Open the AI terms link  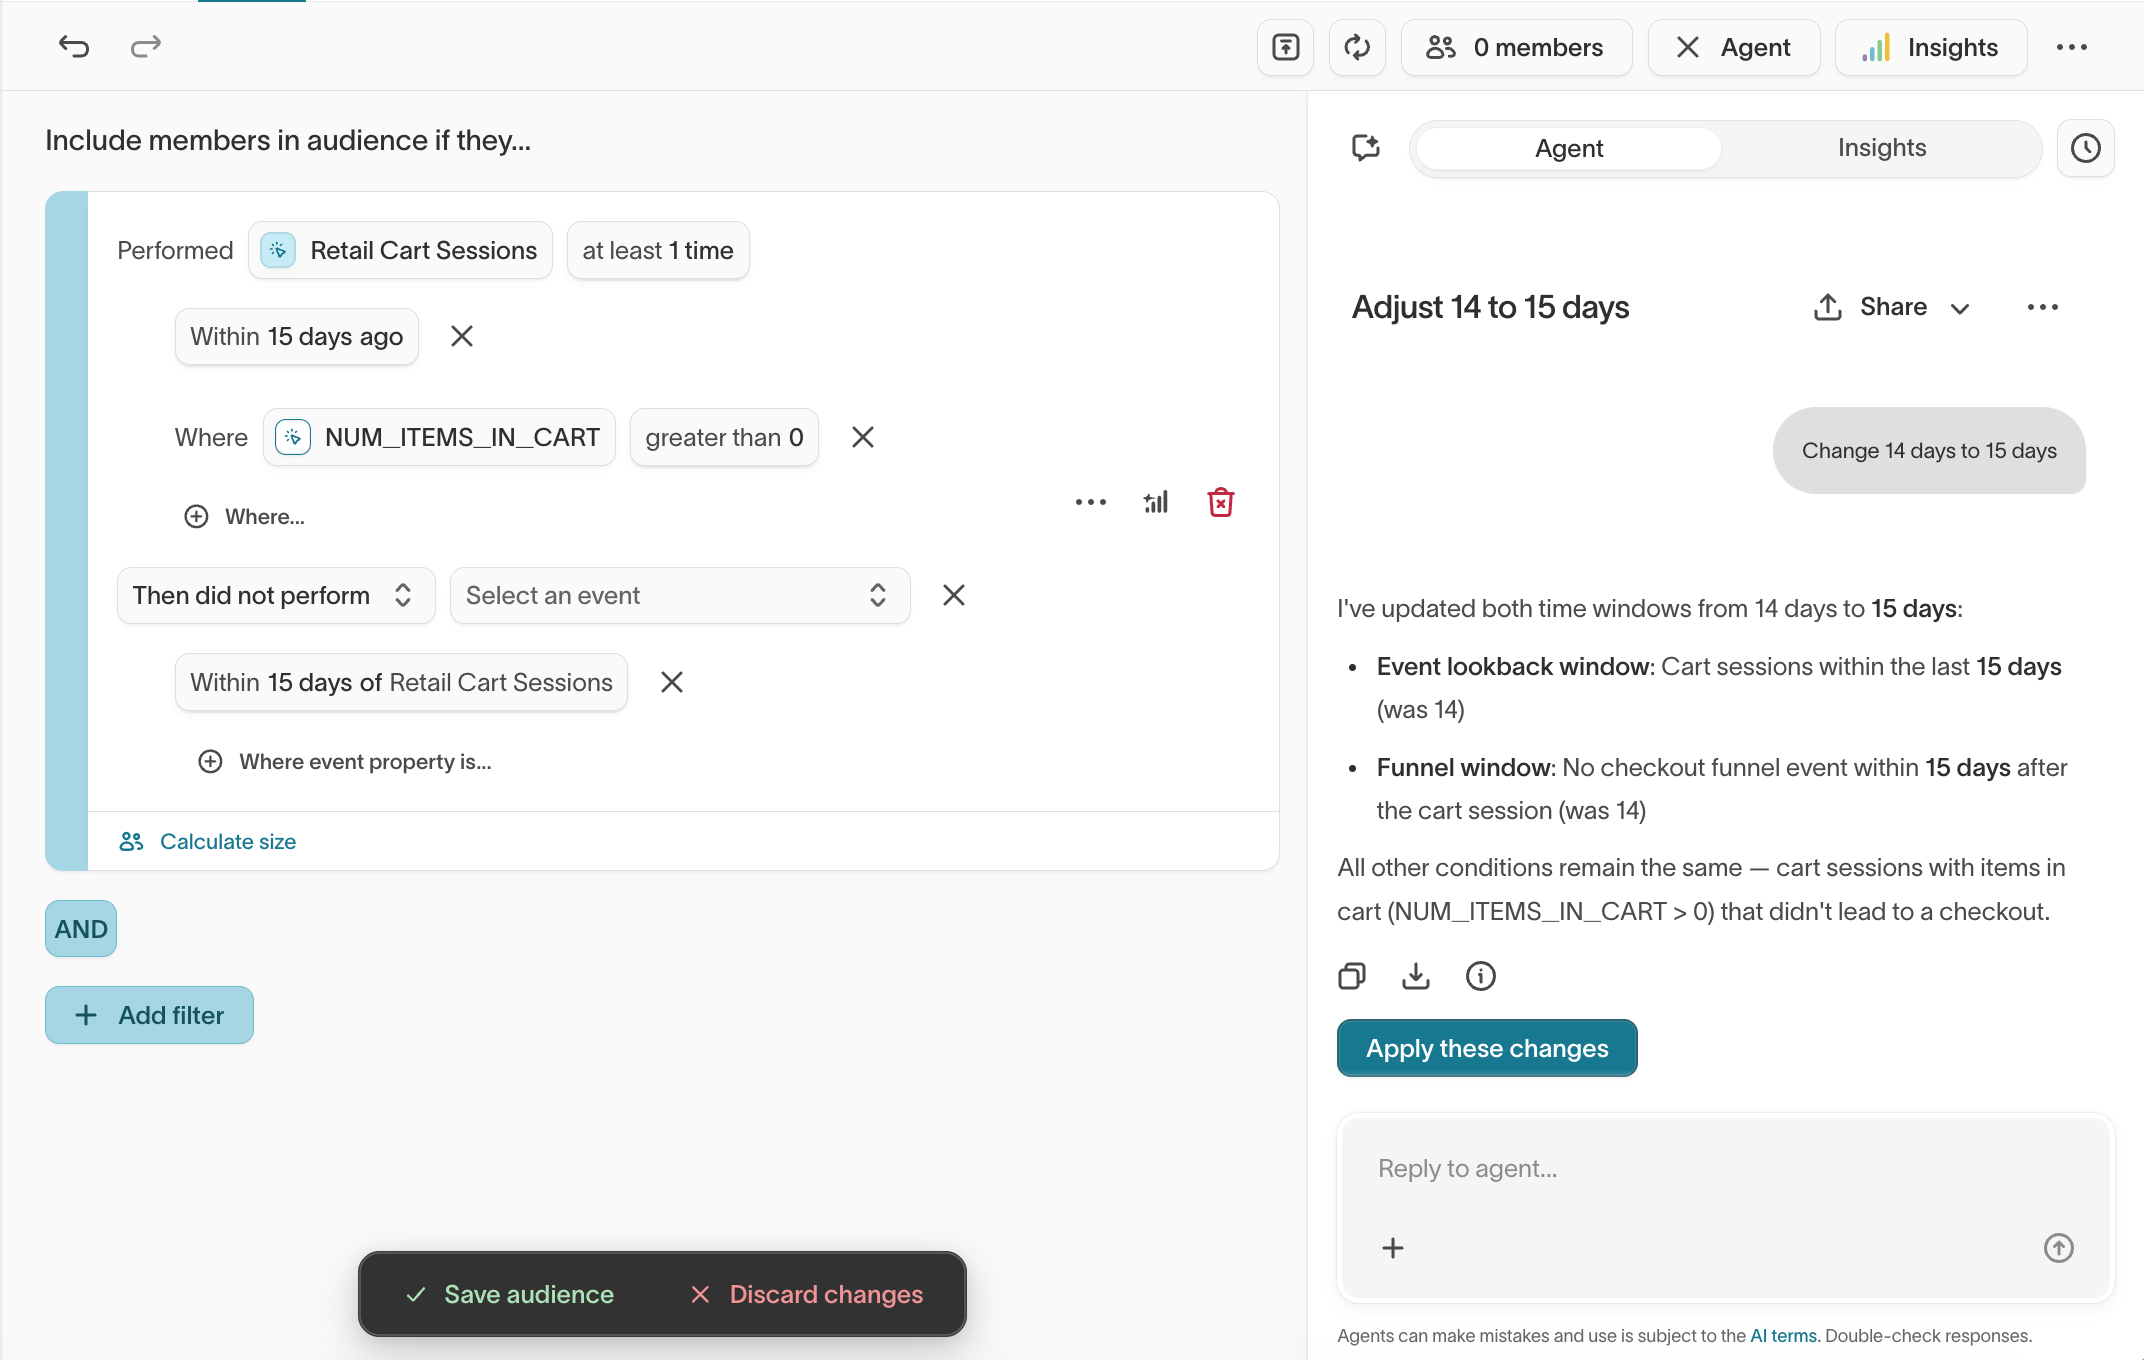(x=1783, y=1336)
